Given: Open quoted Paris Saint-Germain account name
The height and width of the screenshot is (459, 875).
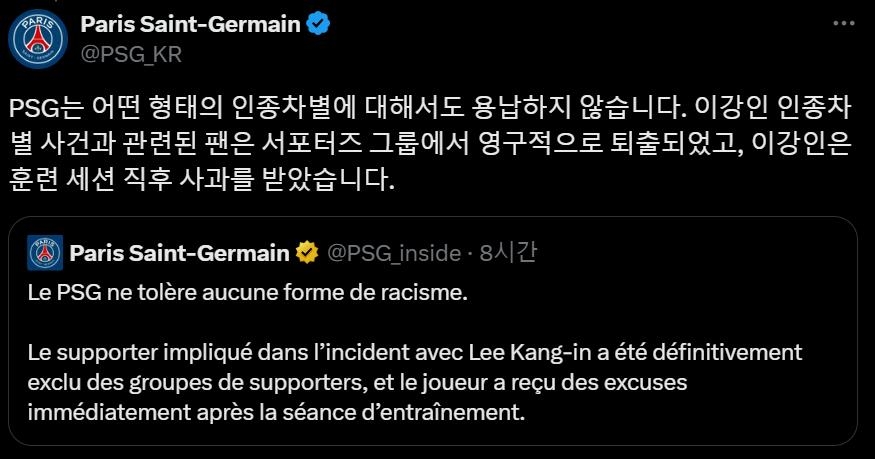Looking at the screenshot, I should 180,253.
